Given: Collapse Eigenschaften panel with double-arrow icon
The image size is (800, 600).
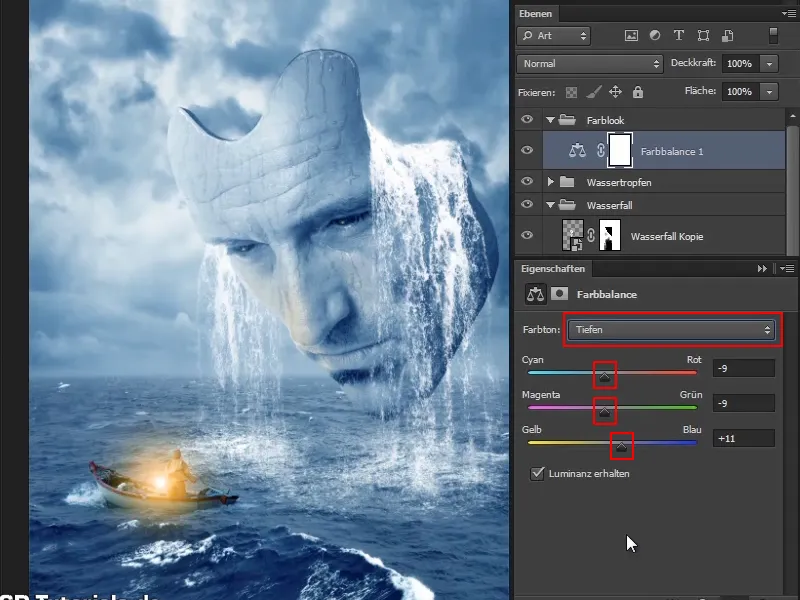Looking at the screenshot, I should [x=762, y=269].
